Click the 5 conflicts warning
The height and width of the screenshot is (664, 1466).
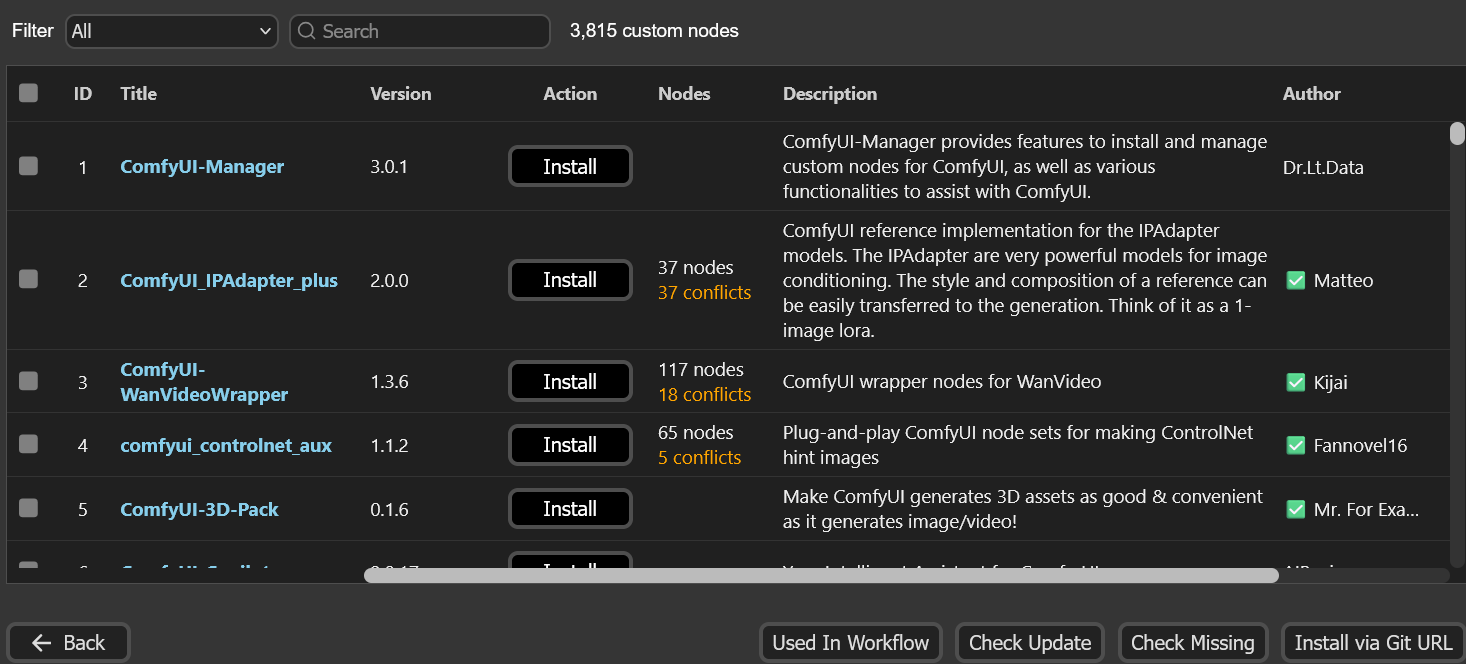[x=699, y=458]
